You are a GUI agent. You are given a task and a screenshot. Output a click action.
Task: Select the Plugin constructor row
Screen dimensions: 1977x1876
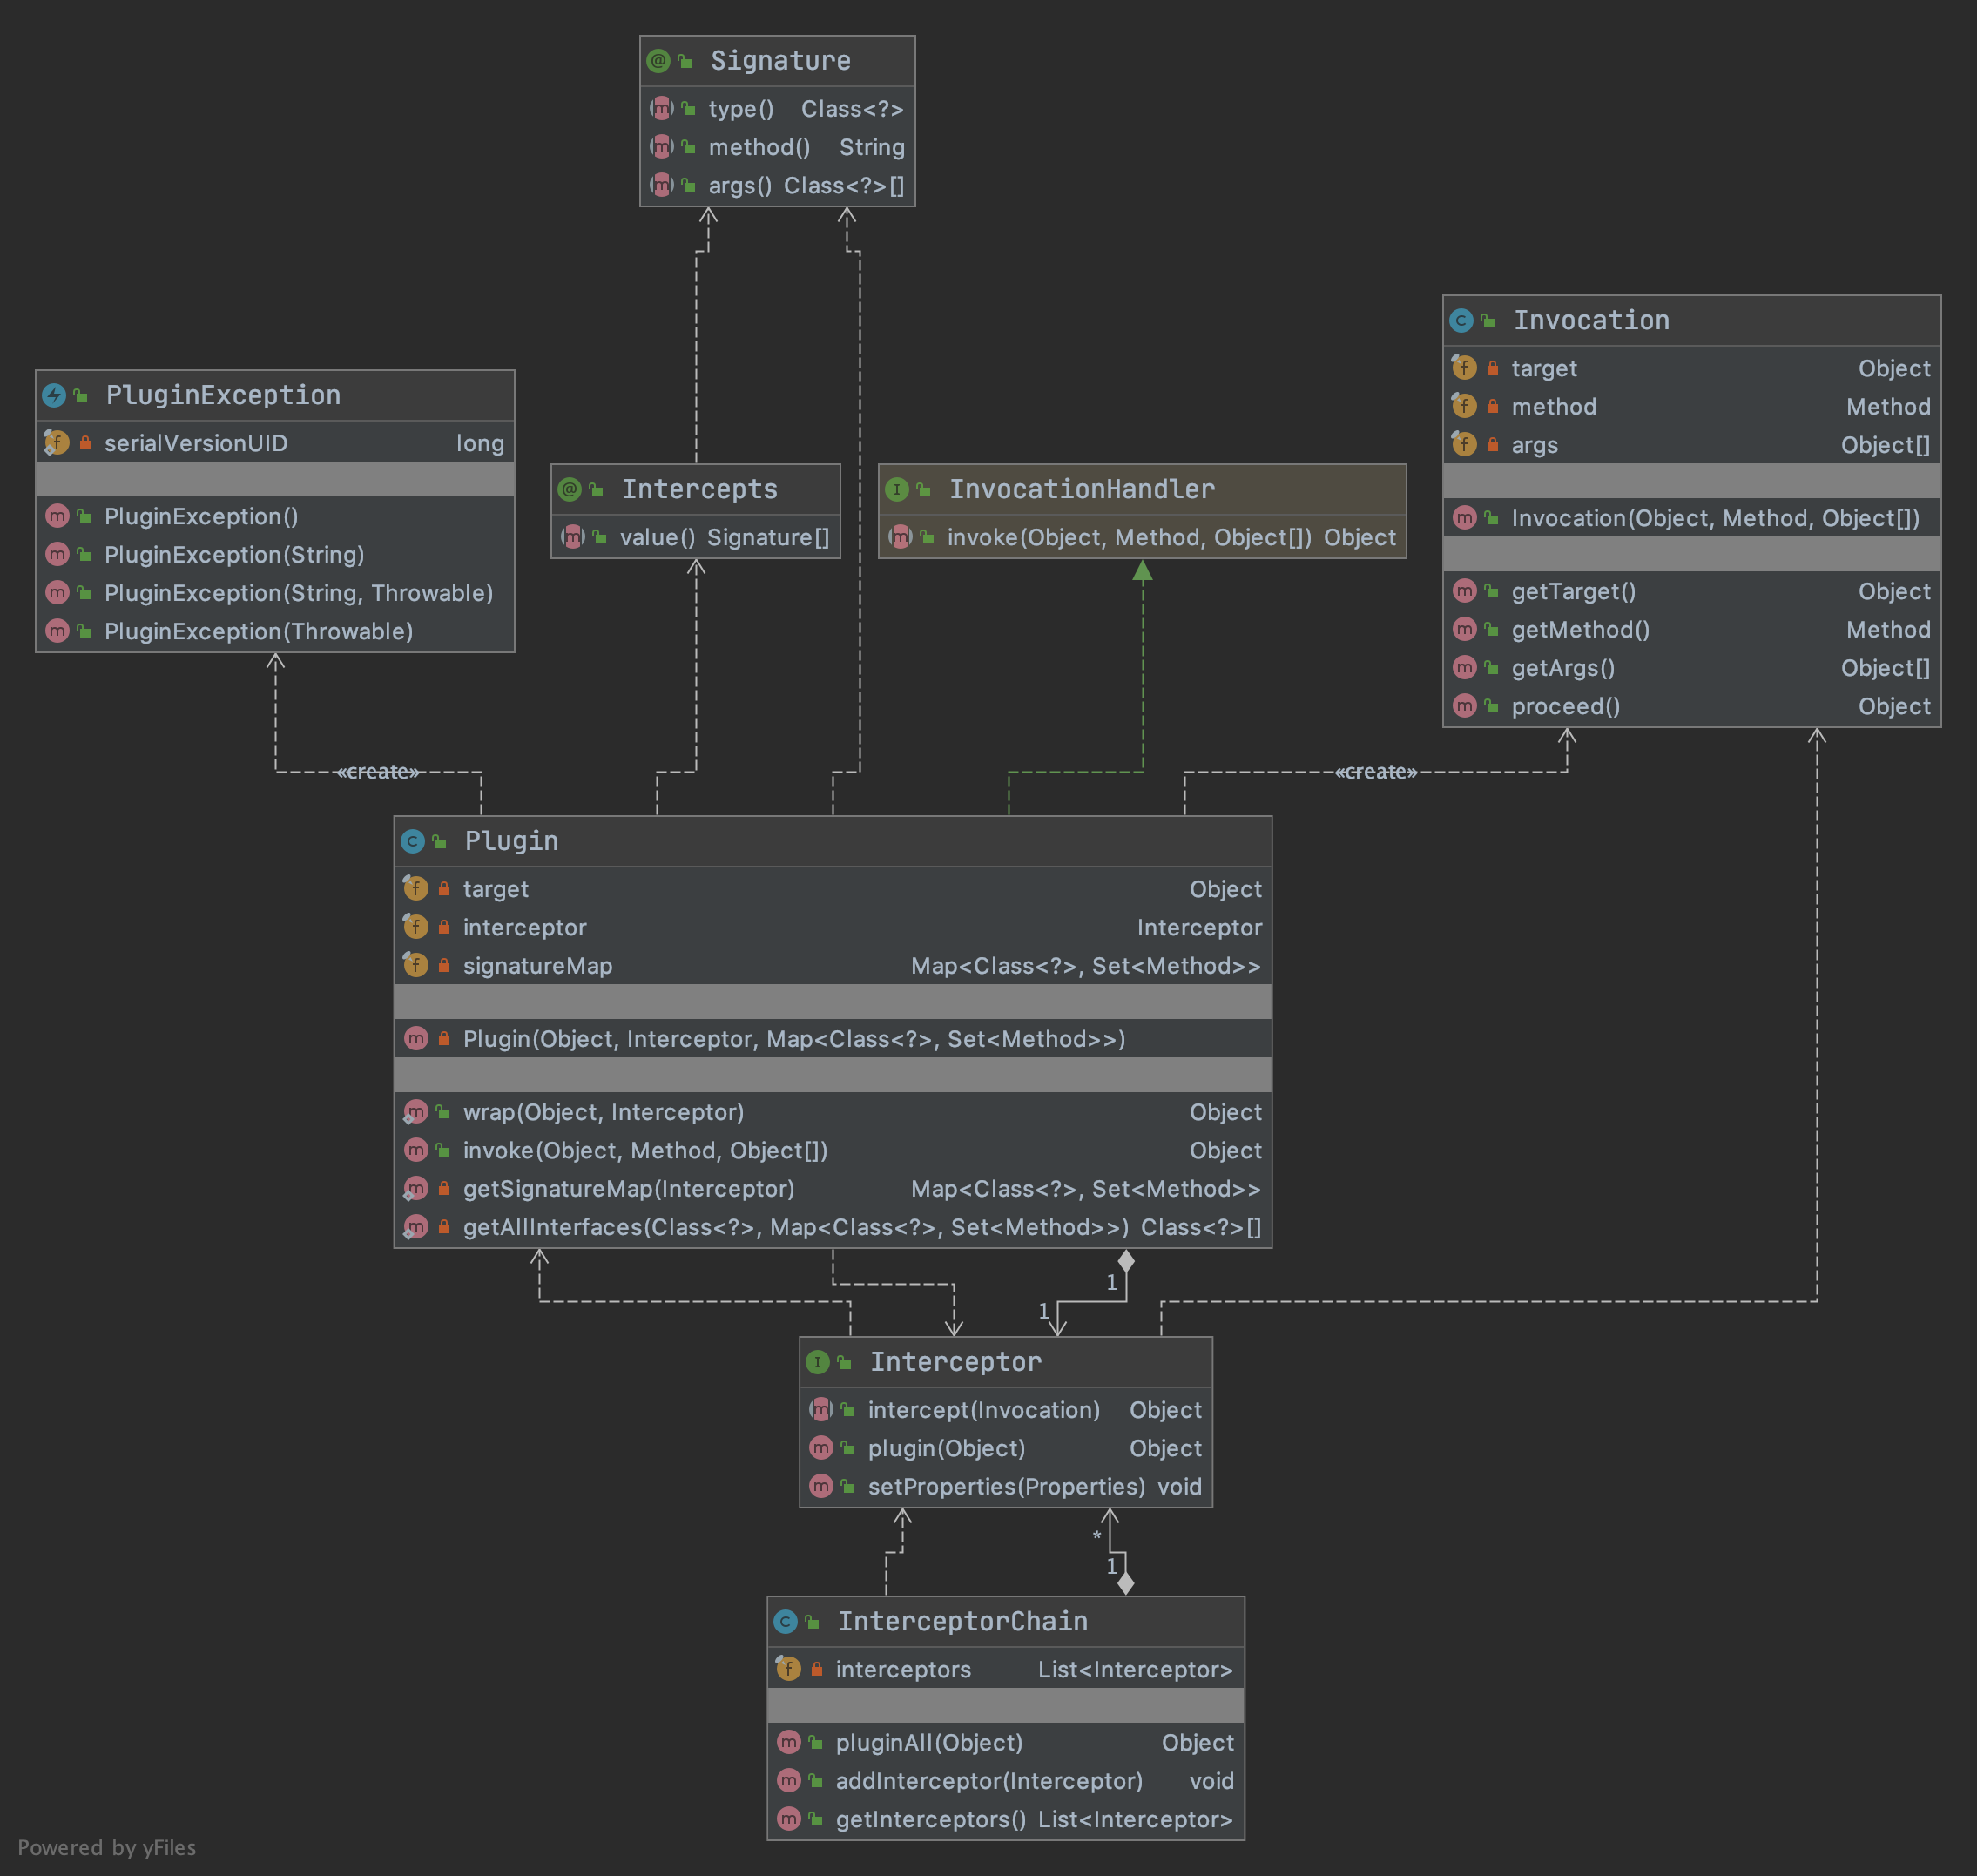click(832, 1039)
